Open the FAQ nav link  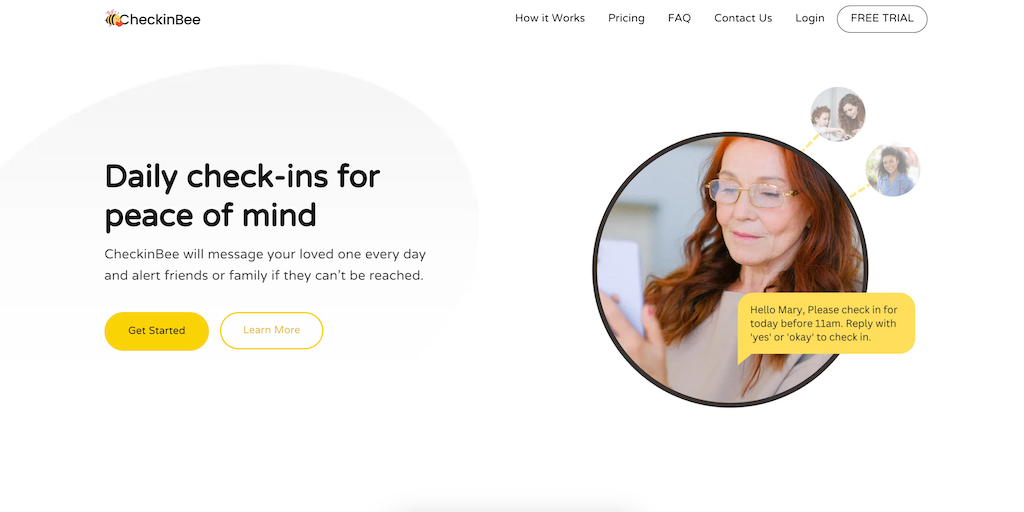pos(679,18)
